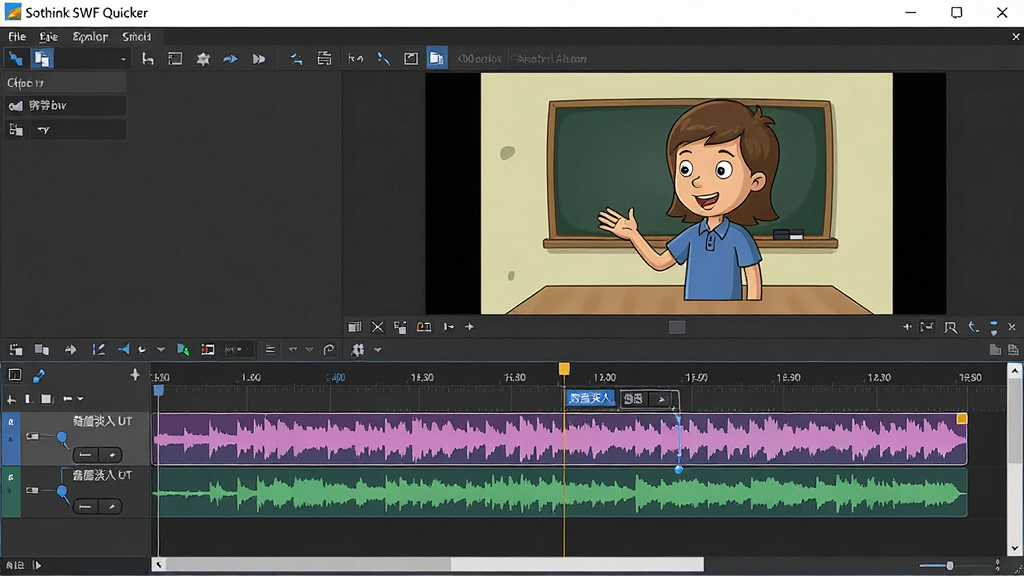Click the blue label tag beside the playhead
The height and width of the screenshot is (576, 1024).
590,398
